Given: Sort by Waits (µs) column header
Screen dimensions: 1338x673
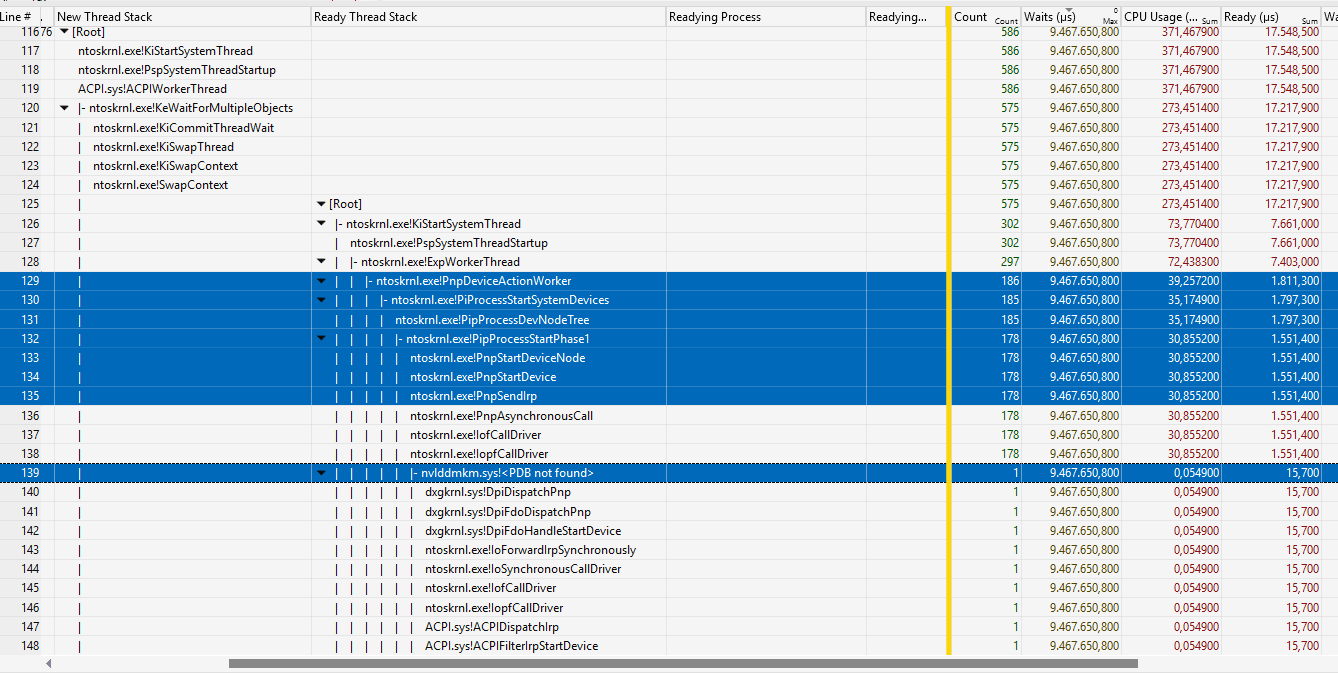Looking at the screenshot, I should pyautogui.click(x=1071, y=17).
